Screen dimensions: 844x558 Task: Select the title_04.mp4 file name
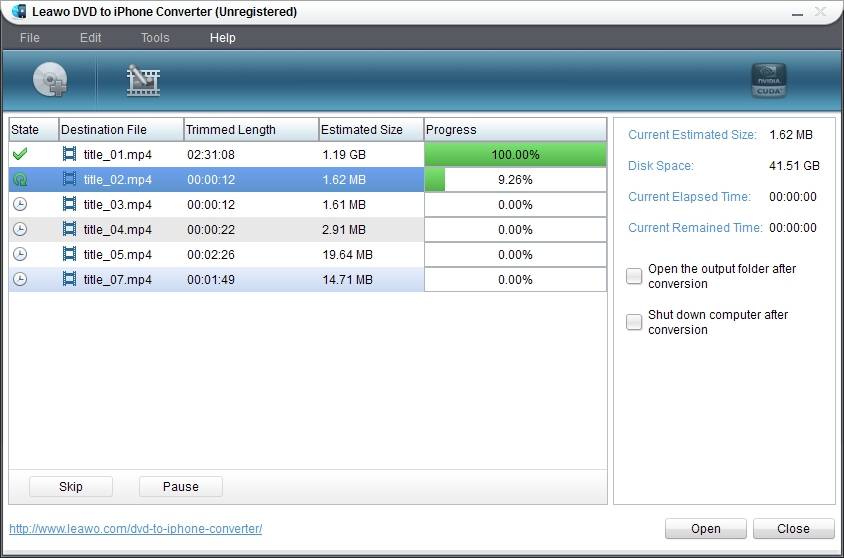pos(117,230)
